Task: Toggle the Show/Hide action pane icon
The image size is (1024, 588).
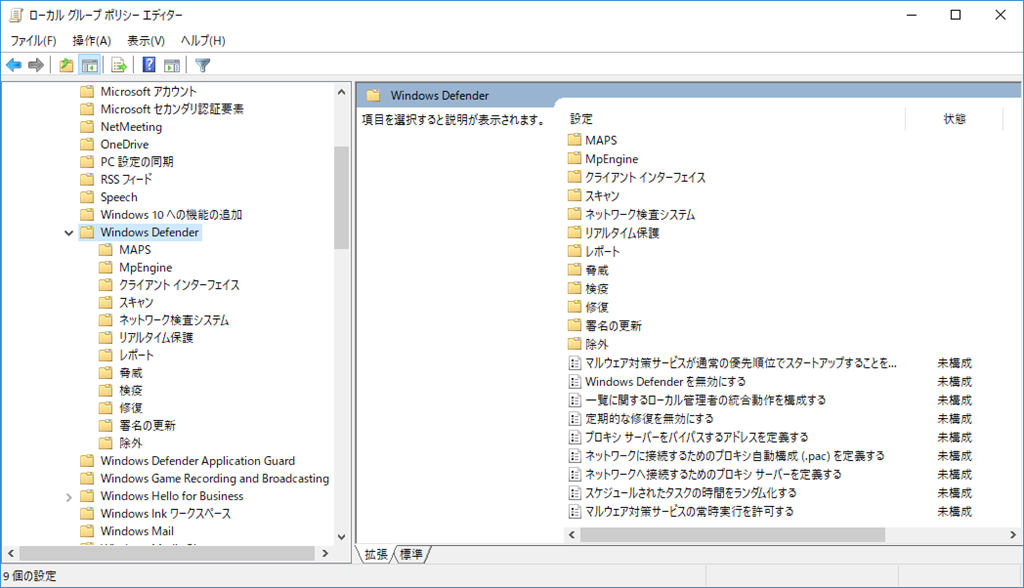Action: (x=172, y=65)
